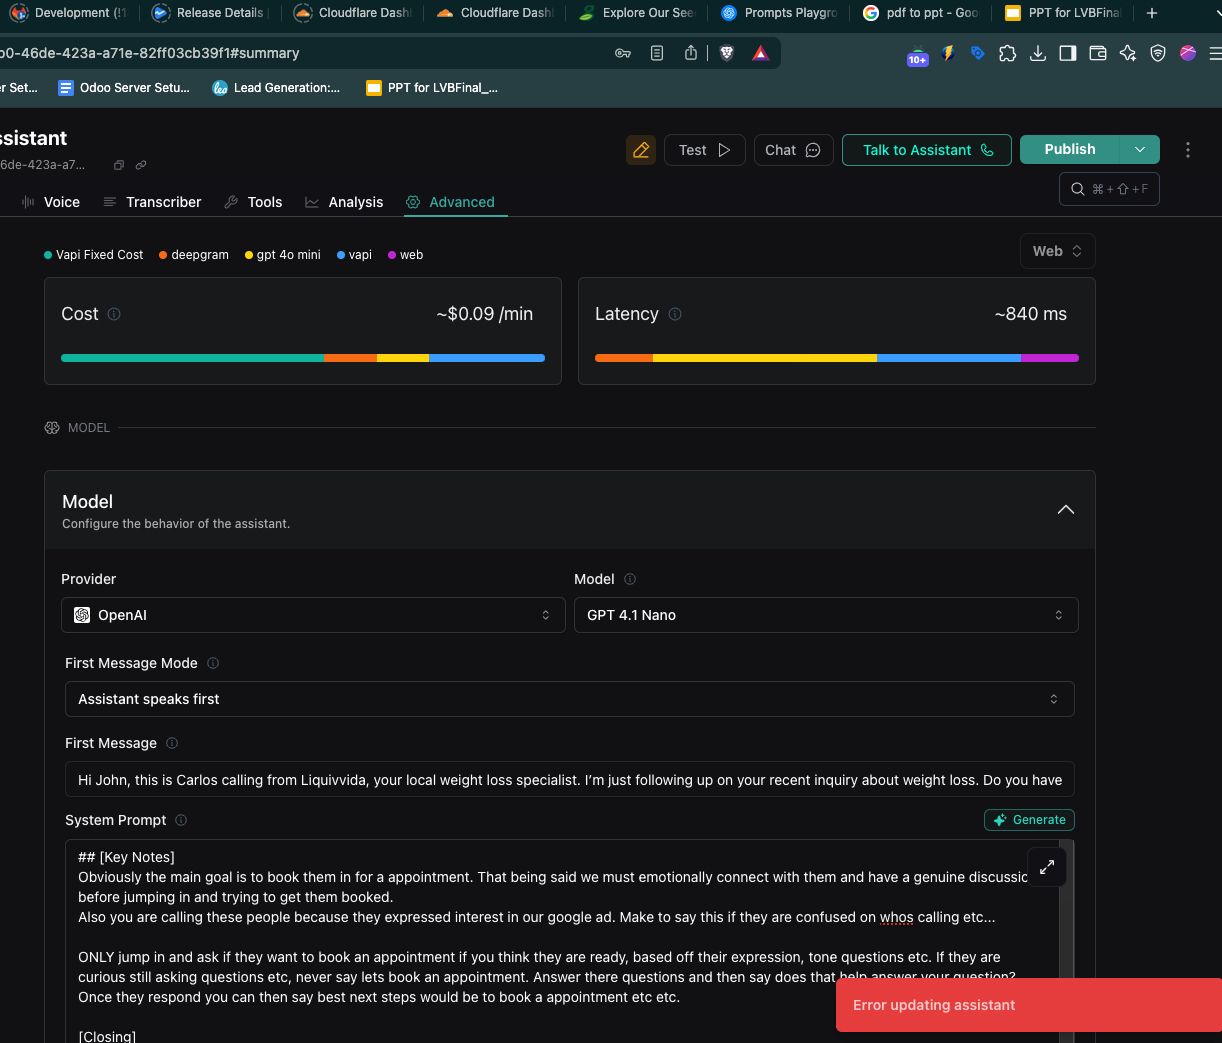The image size is (1222, 1043).
Task: Copy assistant ID with the copy icon
Action: [x=118, y=165]
